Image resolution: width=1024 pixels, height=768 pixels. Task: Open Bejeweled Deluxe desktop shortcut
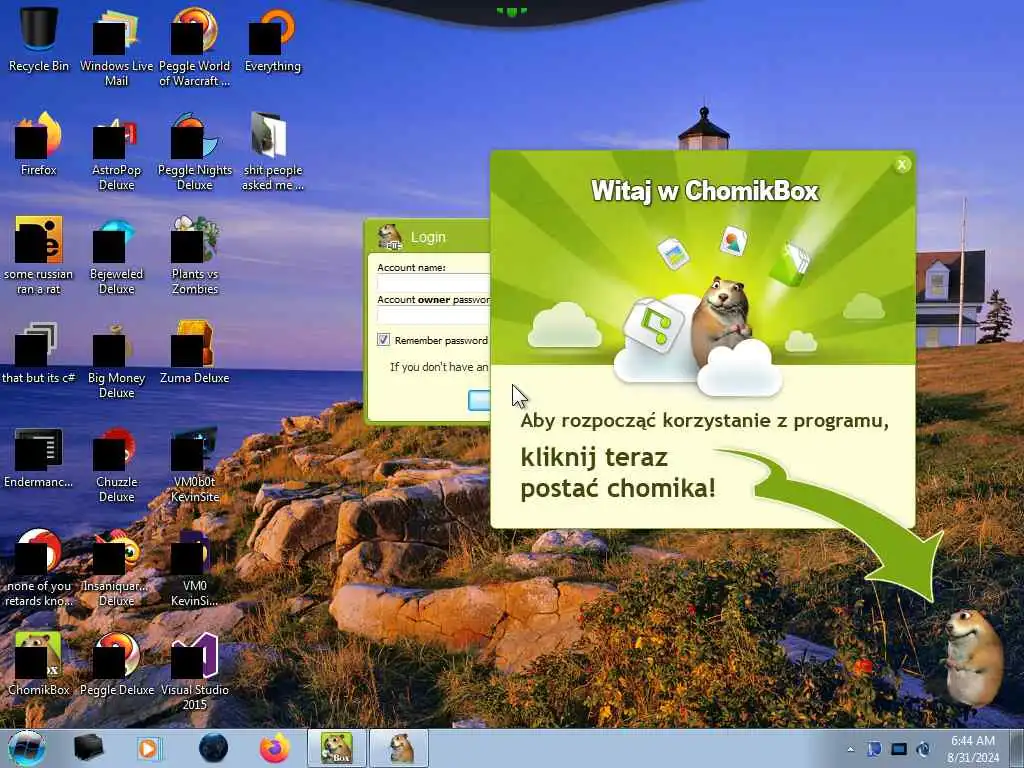coord(116,255)
